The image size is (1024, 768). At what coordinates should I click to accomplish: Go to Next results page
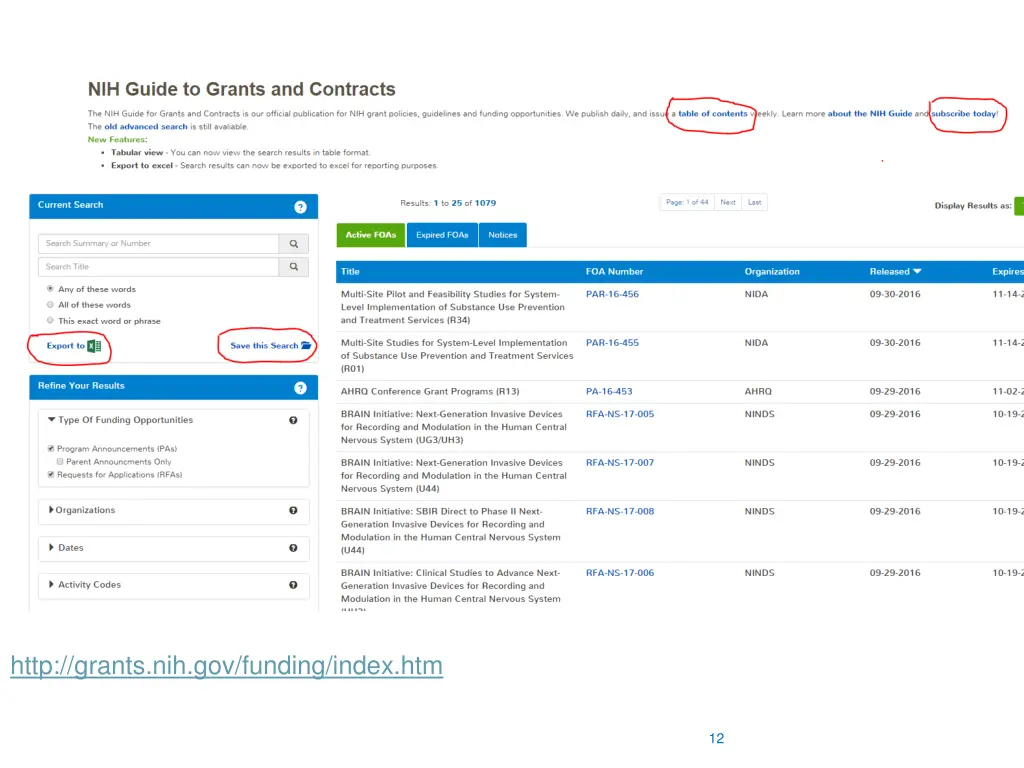tap(728, 202)
